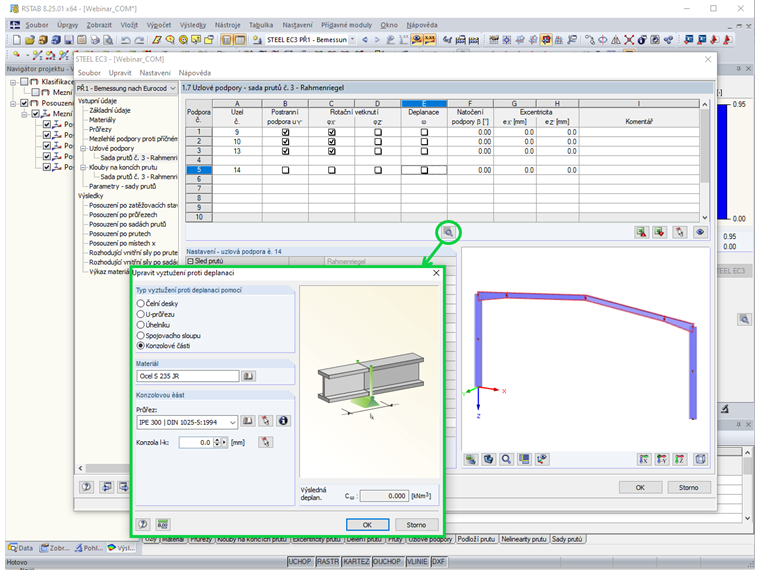Select Čelní desky radio option
This screenshot has width=760, height=570.
(x=141, y=303)
